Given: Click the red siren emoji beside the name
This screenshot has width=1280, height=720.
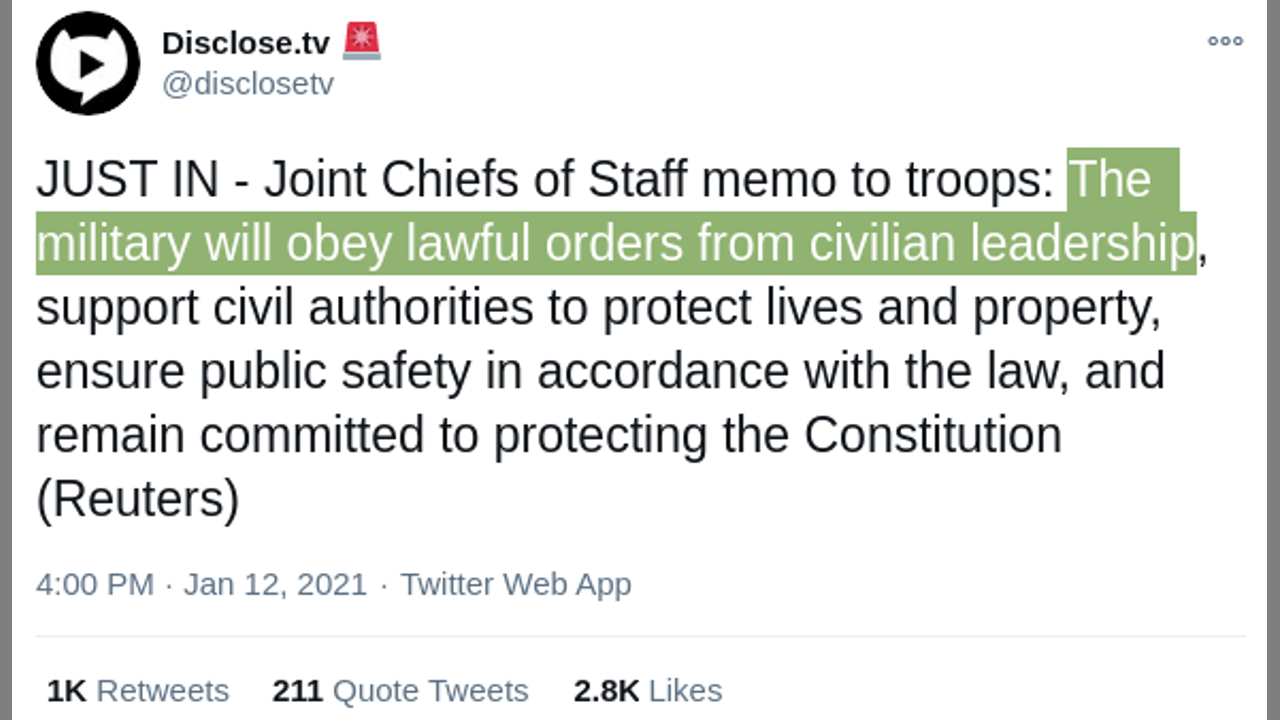Looking at the screenshot, I should click(x=361, y=42).
